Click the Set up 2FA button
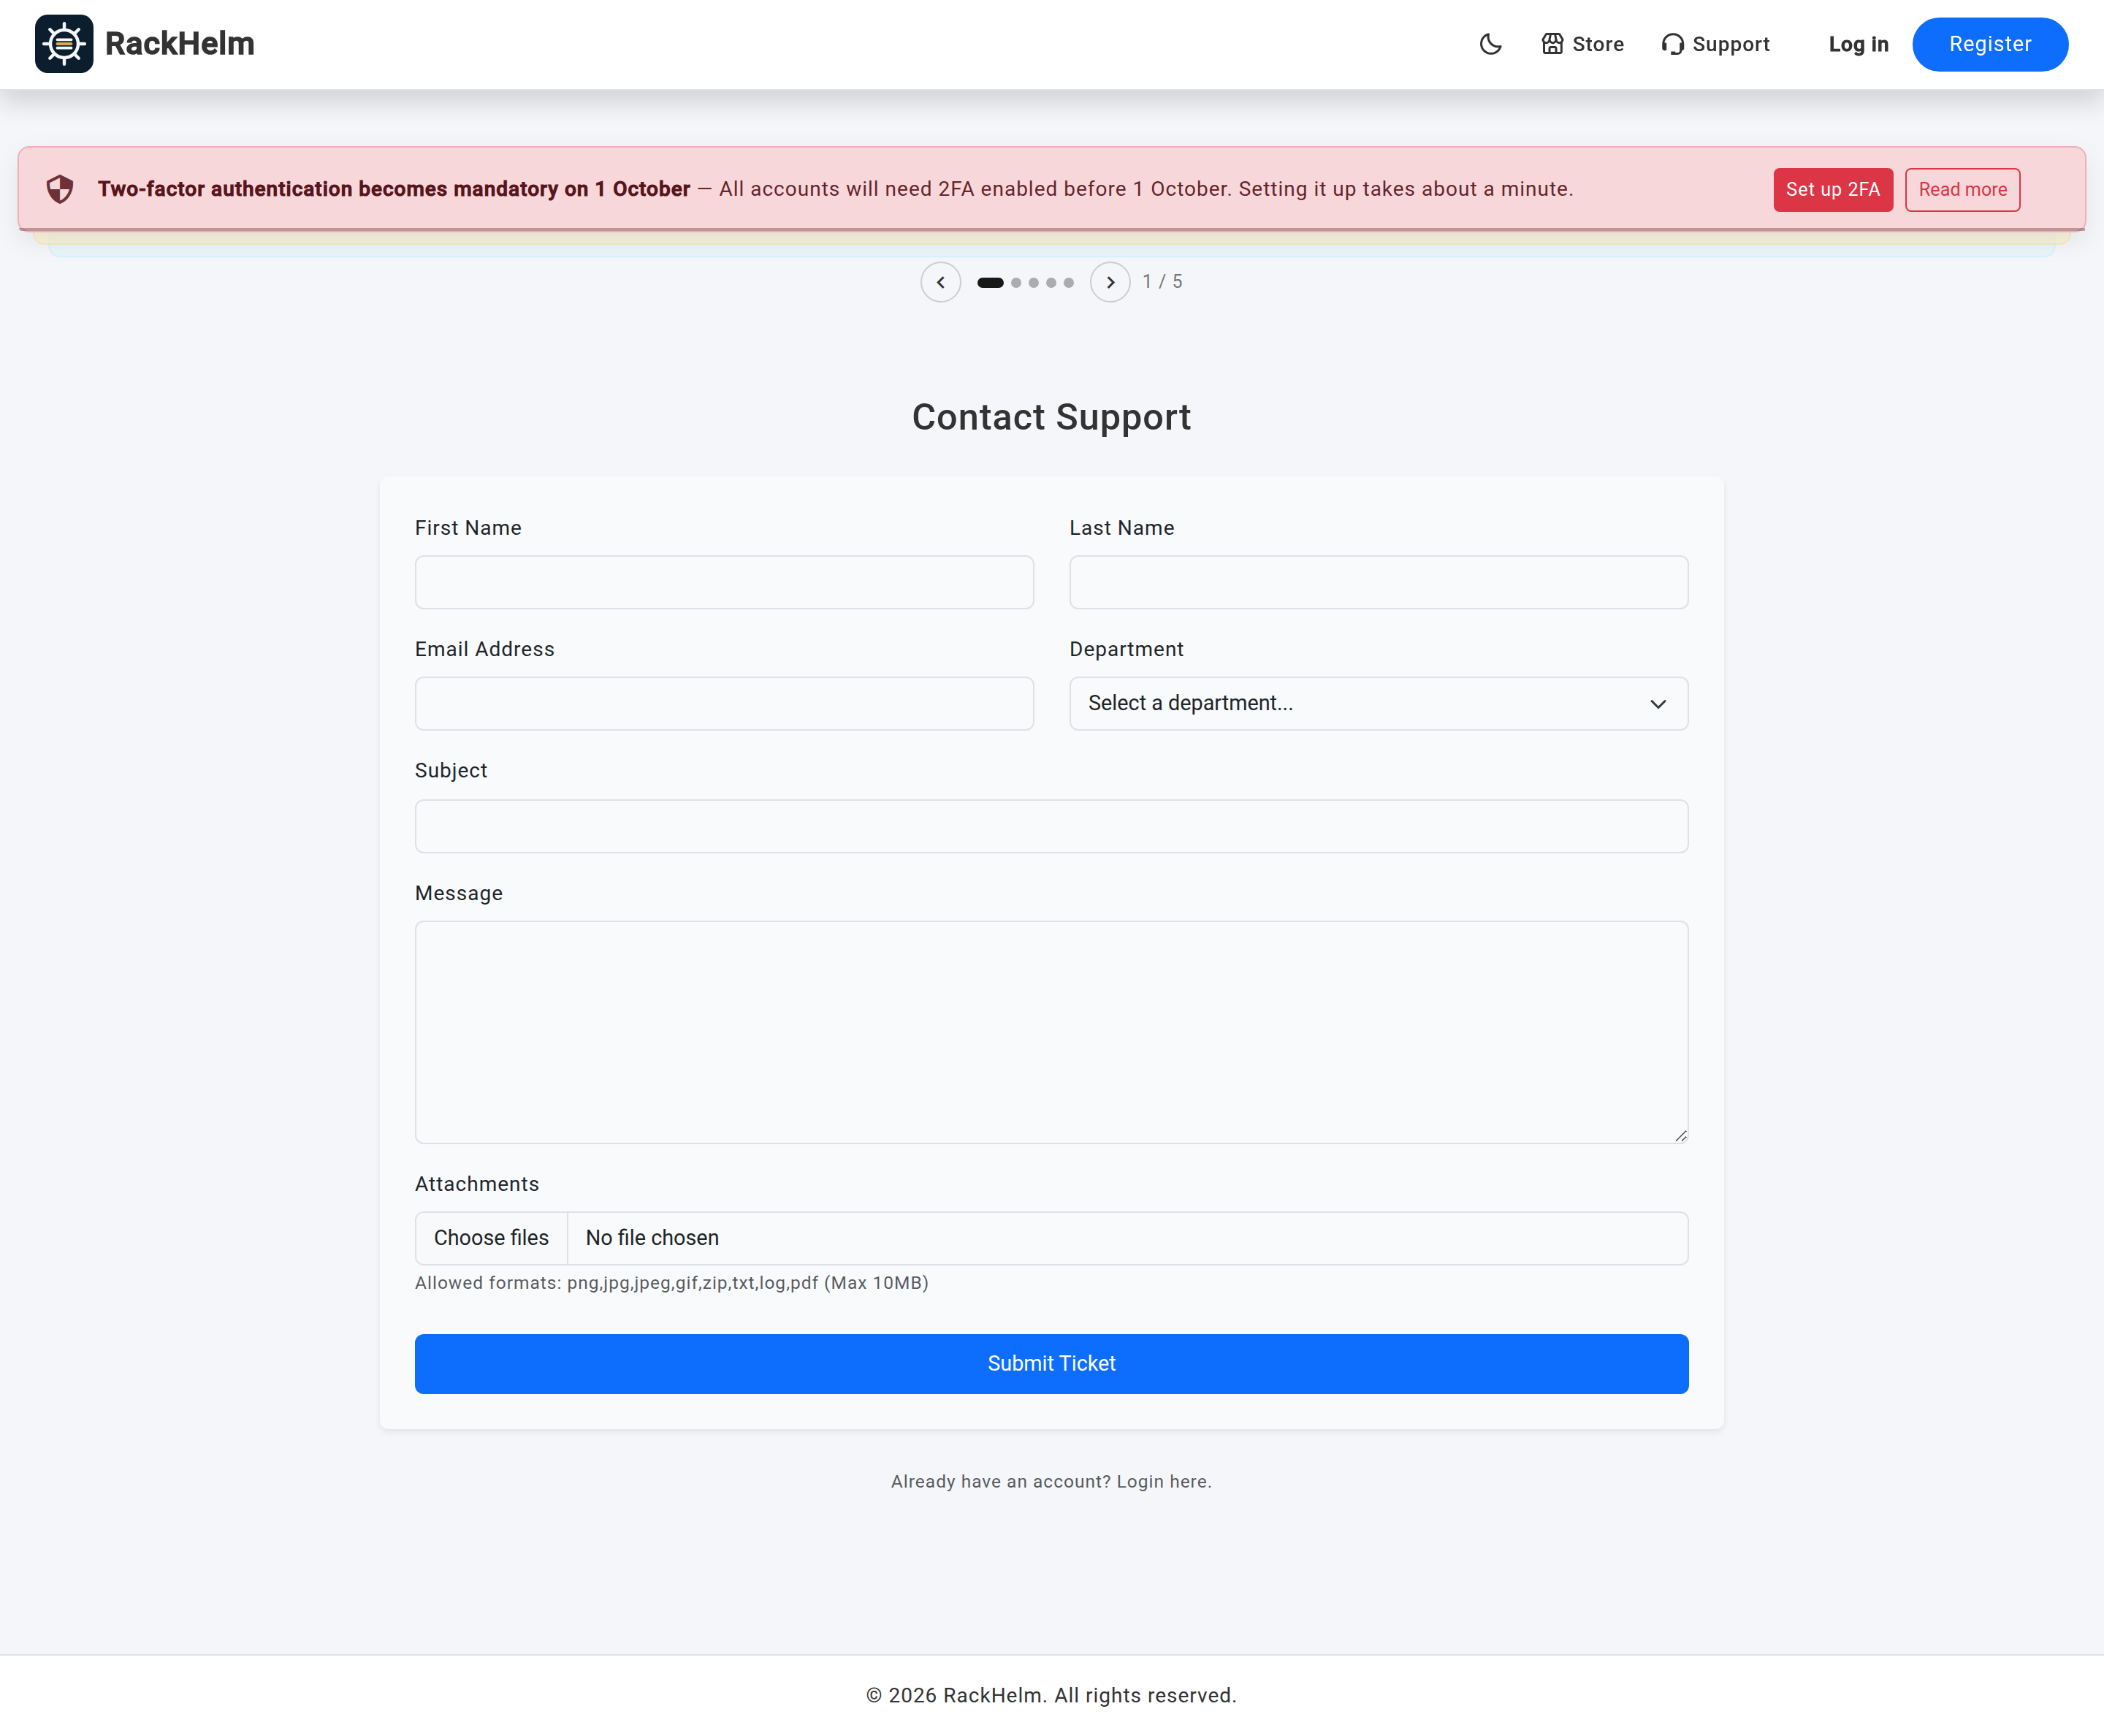 point(1832,189)
